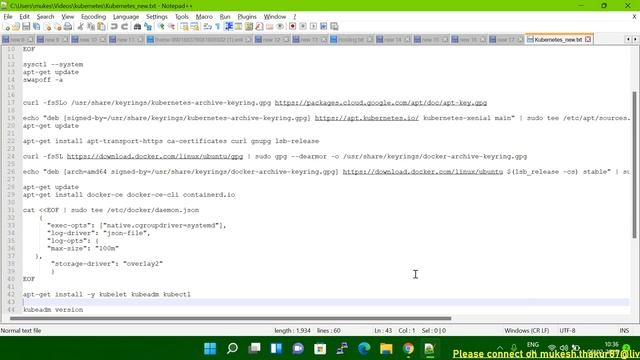Follow the packages.cloud.google.com apt-key.gpg link
The width and height of the screenshot is (640, 360).
click(380, 103)
